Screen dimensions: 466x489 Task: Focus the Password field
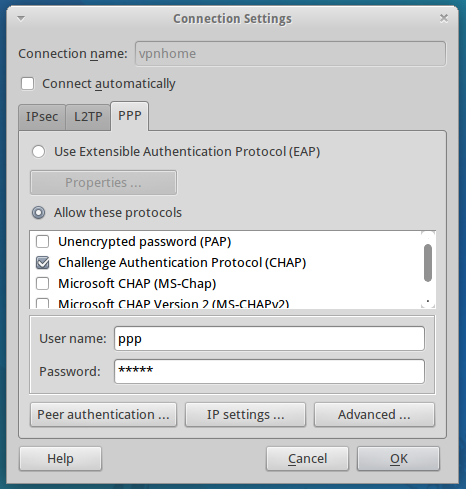(x=269, y=371)
